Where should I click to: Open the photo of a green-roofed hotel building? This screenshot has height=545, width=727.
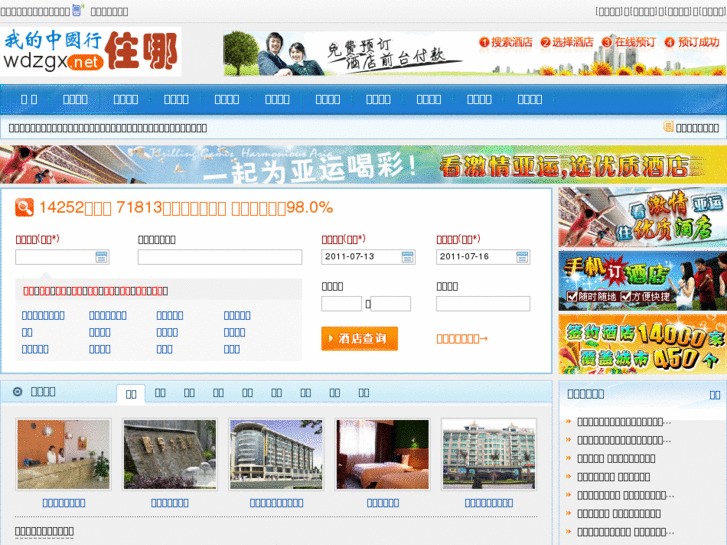(x=489, y=454)
